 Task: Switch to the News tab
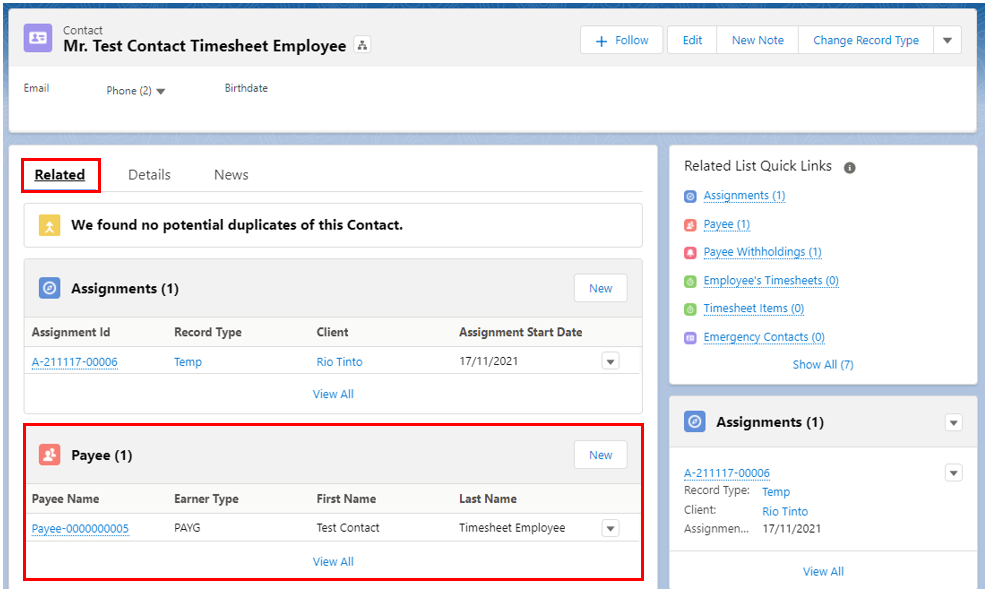(x=231, y=175)
